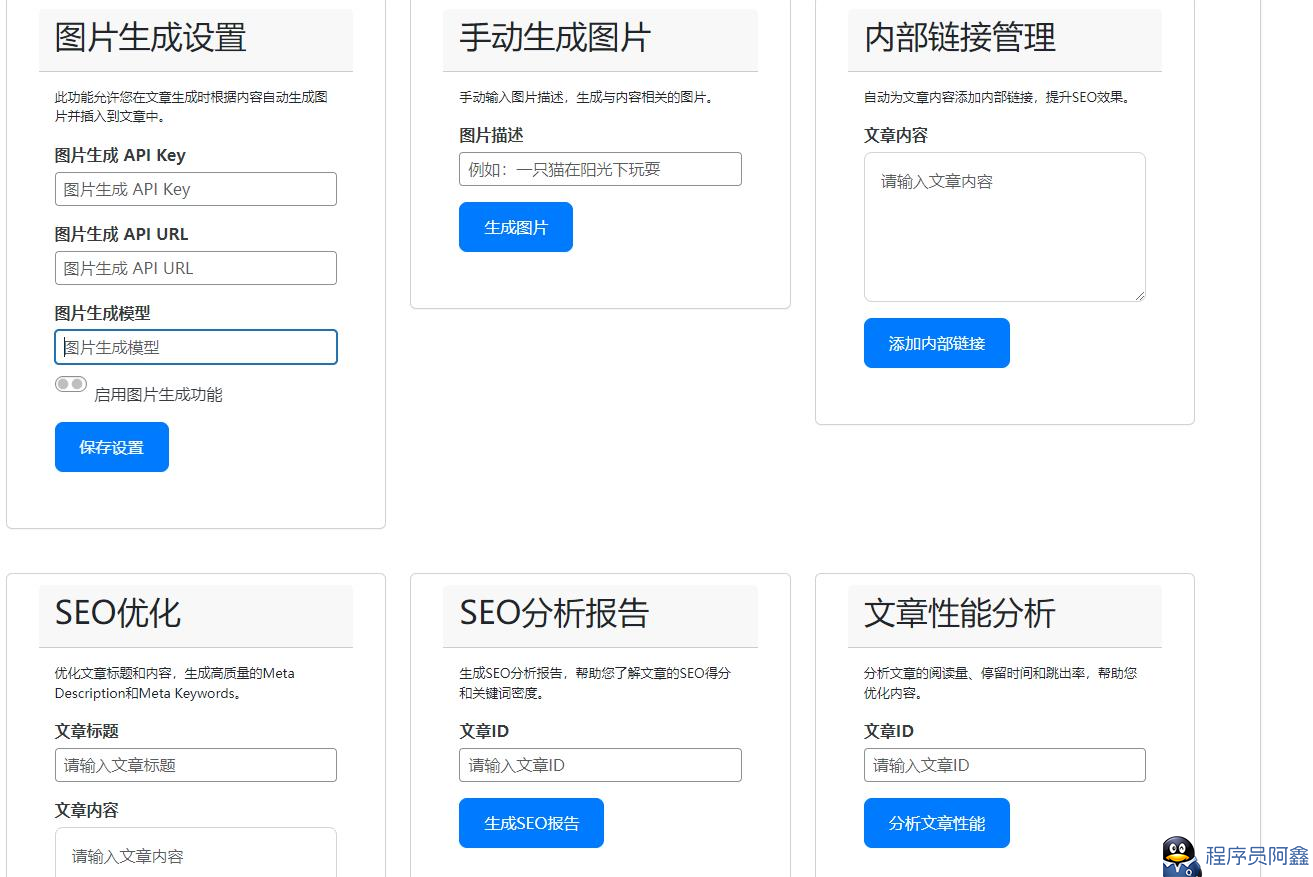Toggle the 启用图片生成功能 switch
The width and height of the screenshot is (1313, 877).
coord(71,384)
